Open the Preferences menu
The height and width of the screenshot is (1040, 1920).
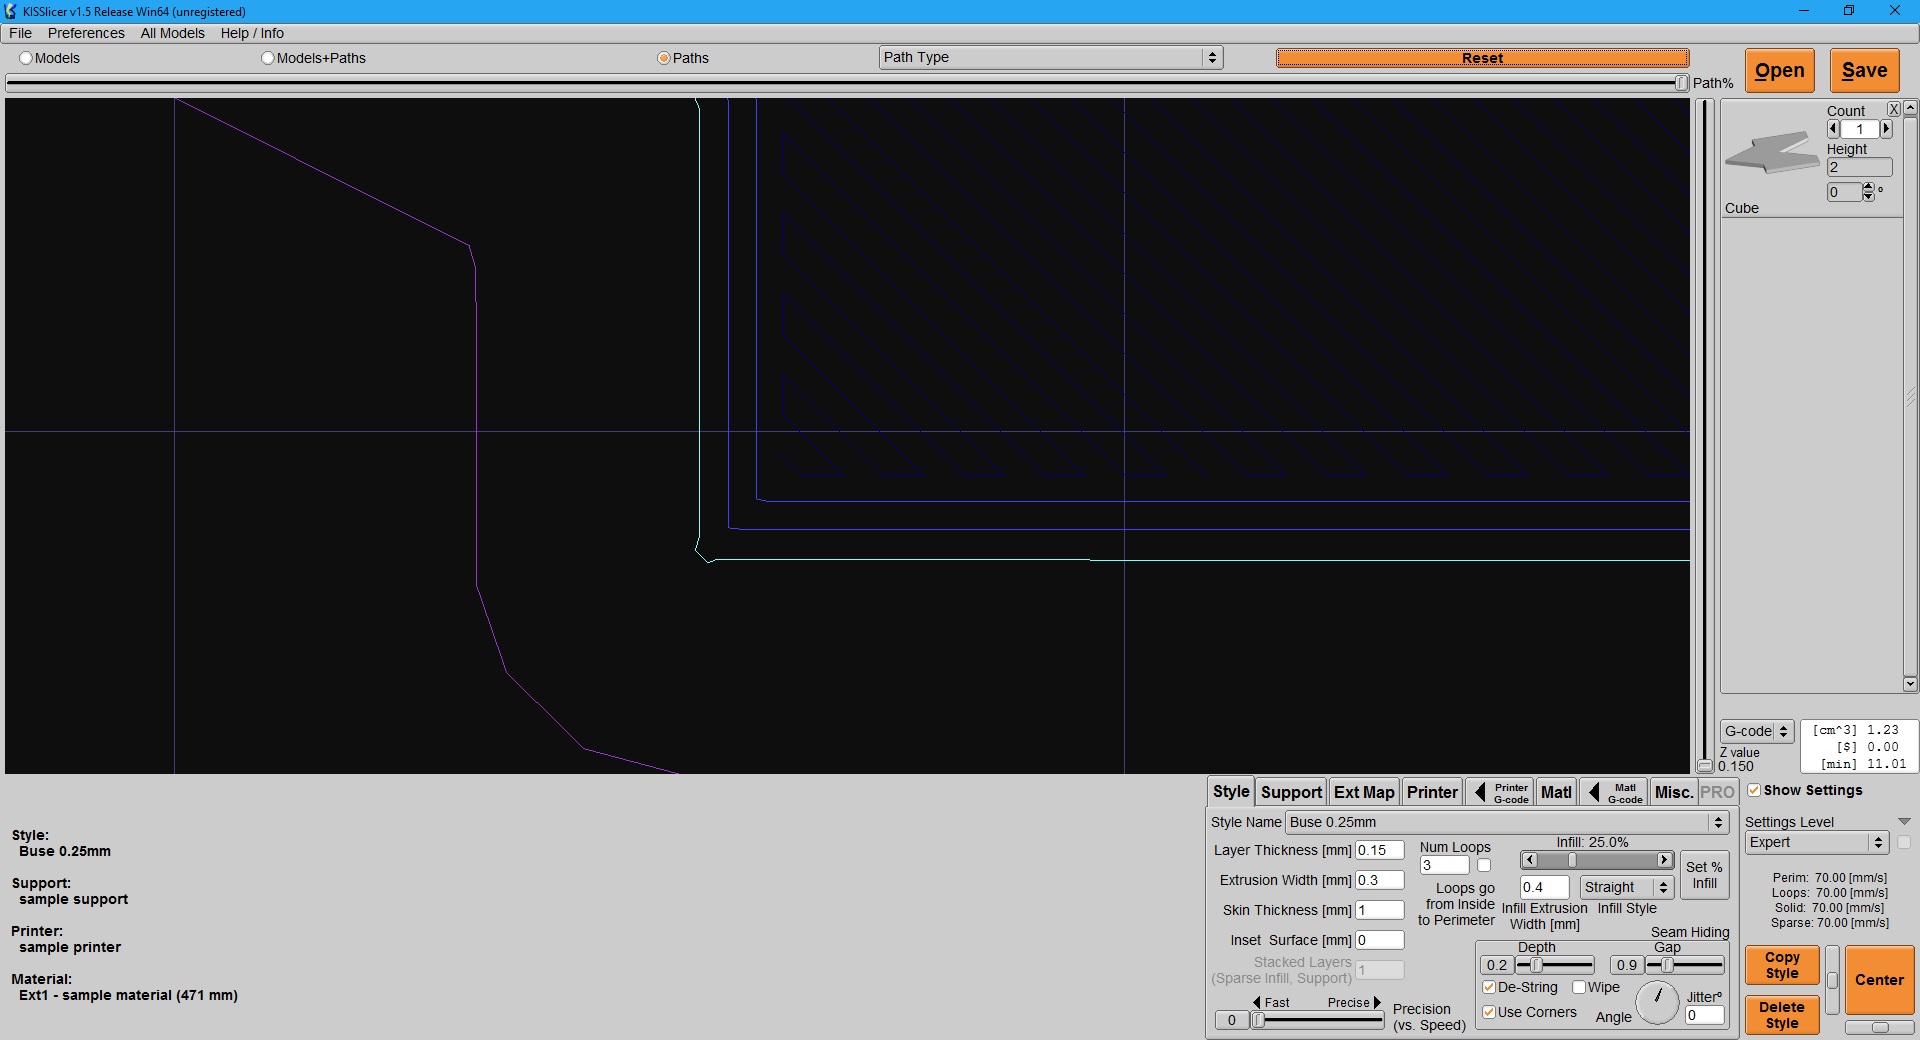click(x=86, y=33)
